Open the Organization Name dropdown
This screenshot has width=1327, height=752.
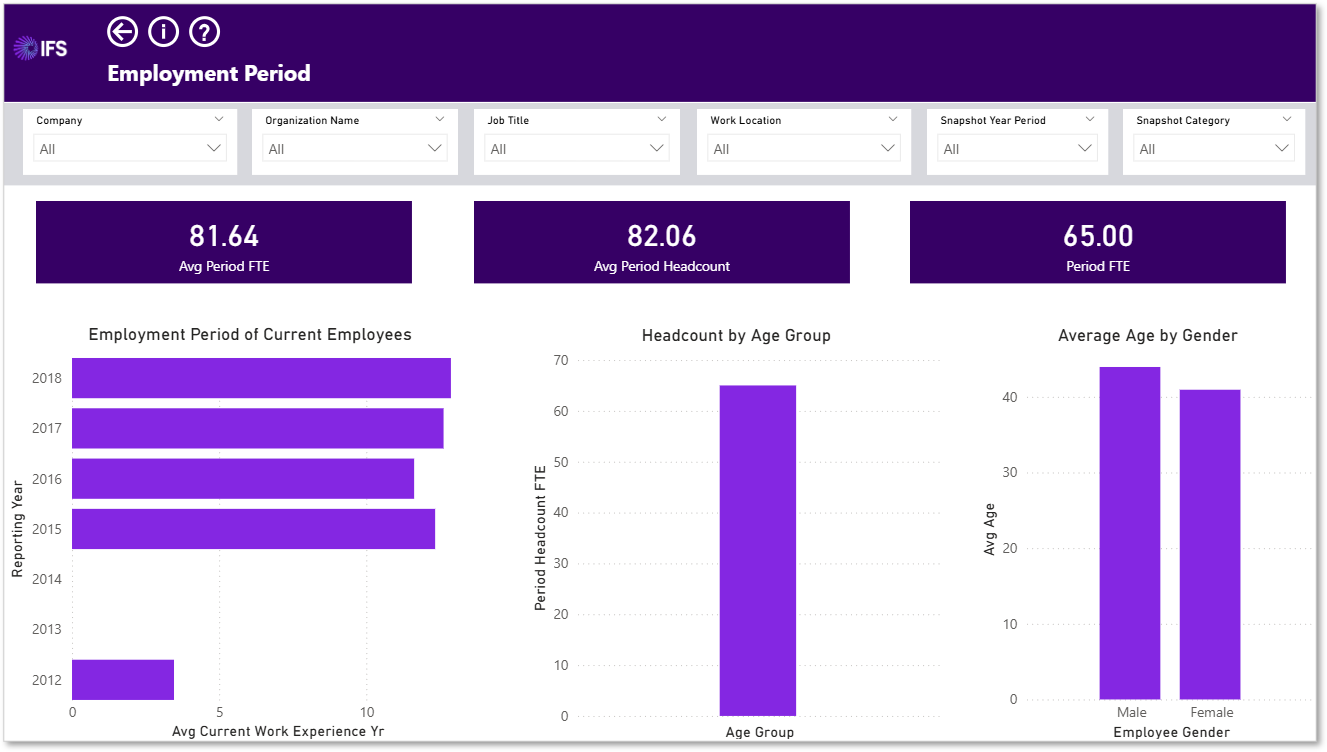(354, 149)
